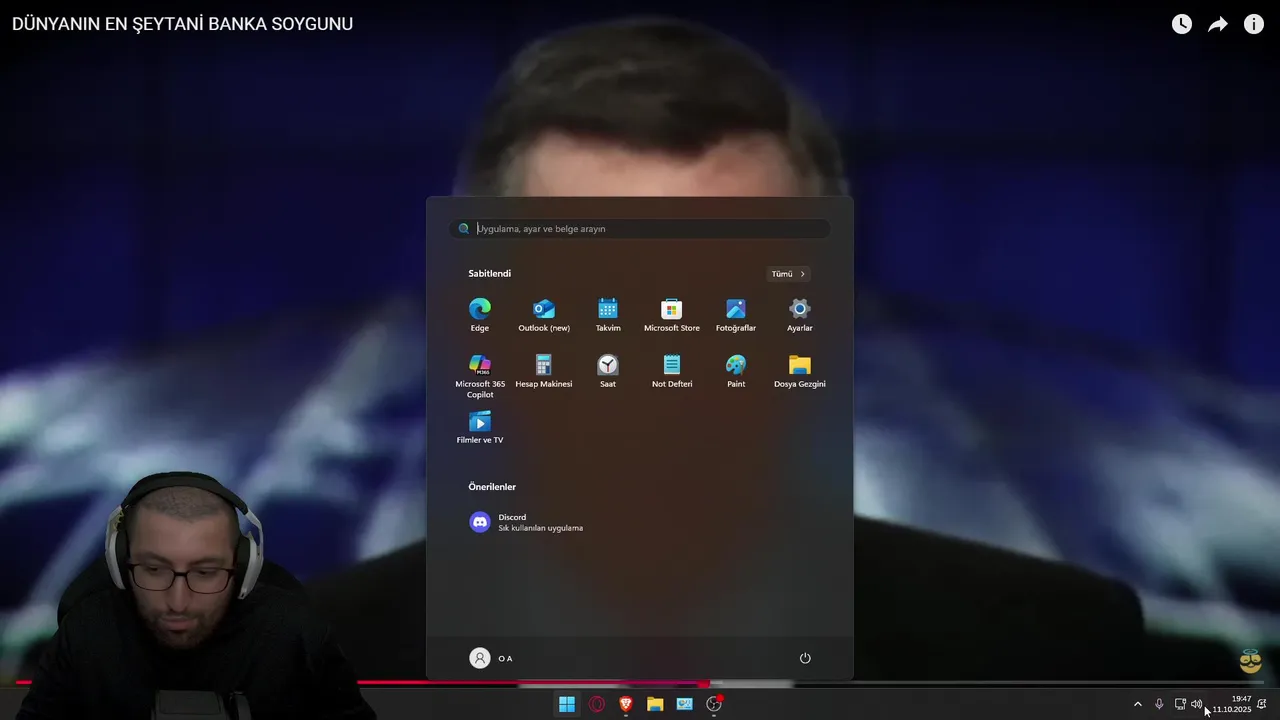Launch Outlook (new) app
Screen dimensions: 1280x720
[x=544, y=314]
